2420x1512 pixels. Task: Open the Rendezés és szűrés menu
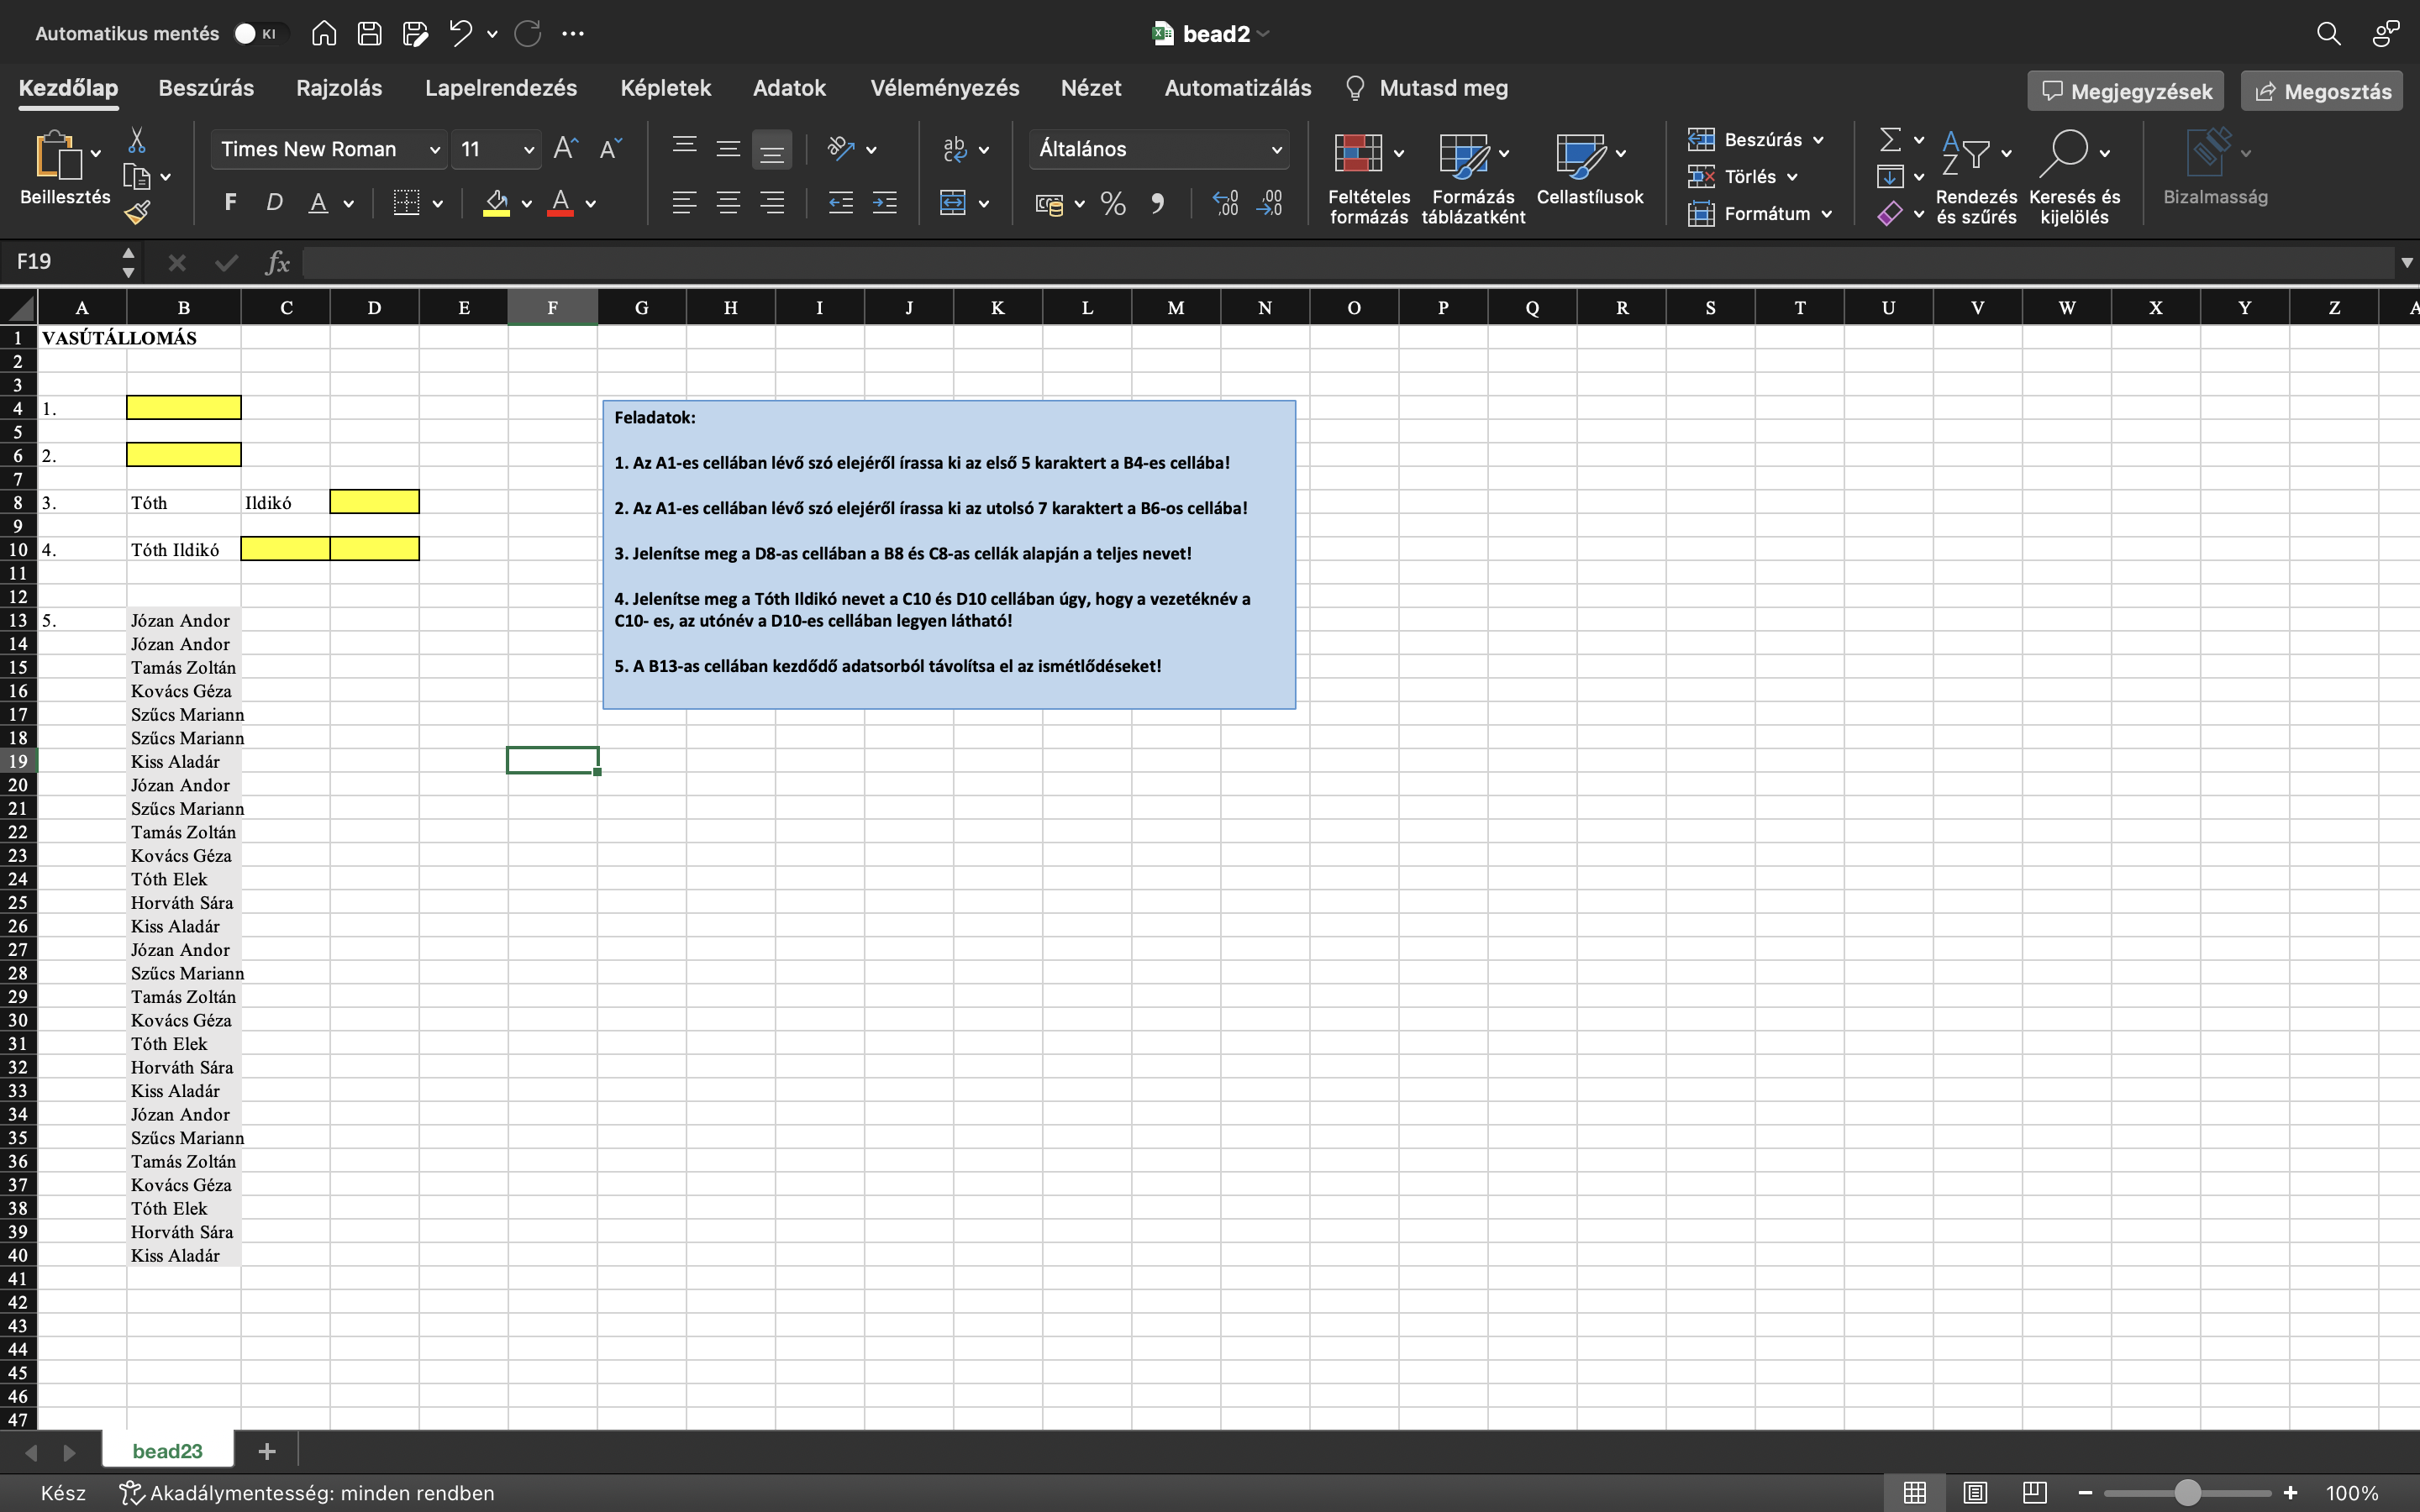tap(1976, 178)
